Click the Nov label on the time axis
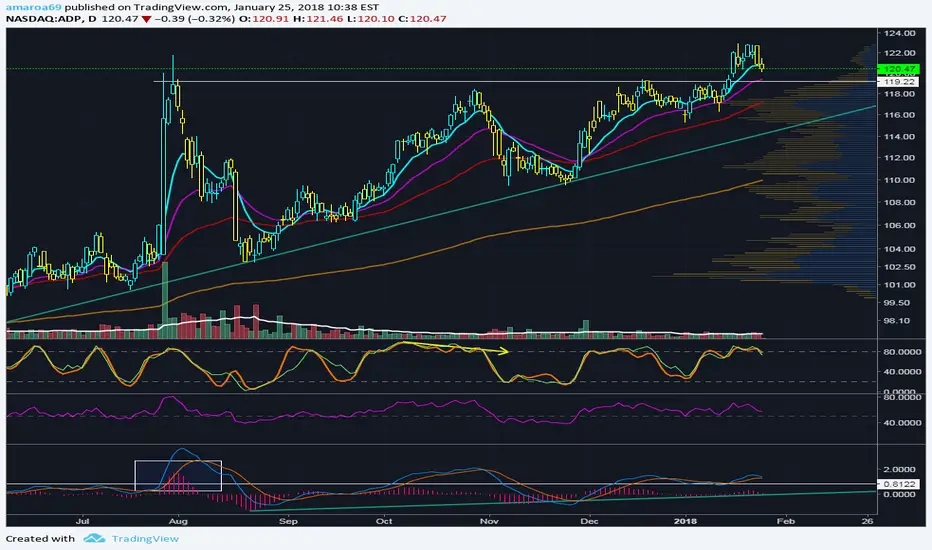Viewport: 932px width, 550px height. (489, 521)
